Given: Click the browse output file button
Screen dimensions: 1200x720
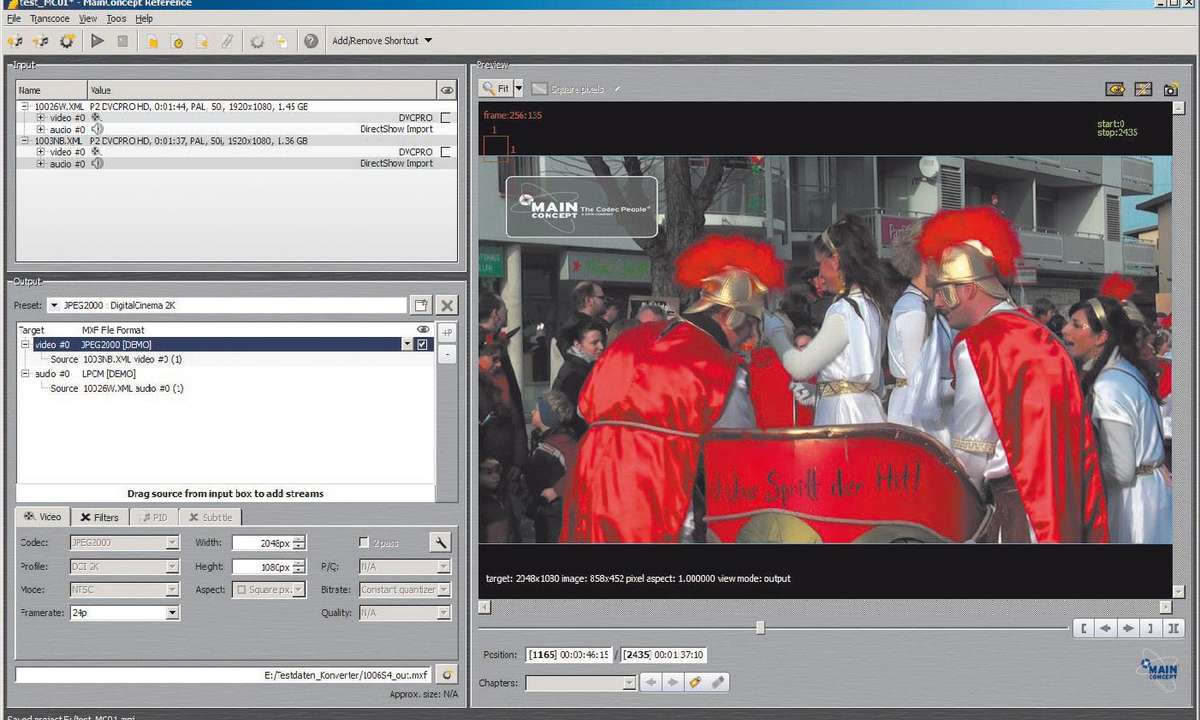Looking at the screenshot, I should [x=448, y=675].
